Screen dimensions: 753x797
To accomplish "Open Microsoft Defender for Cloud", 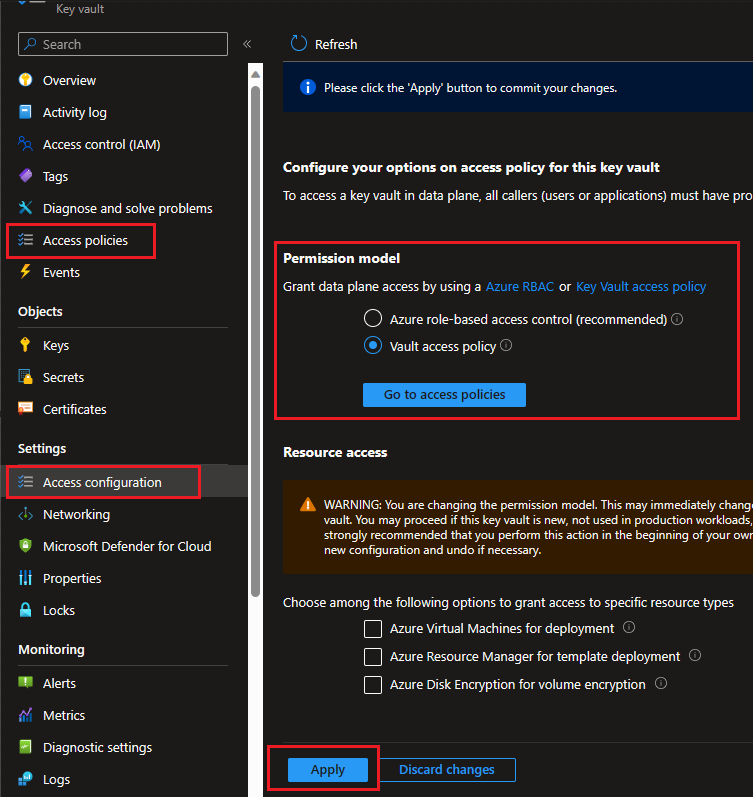I will pos(127,546).
